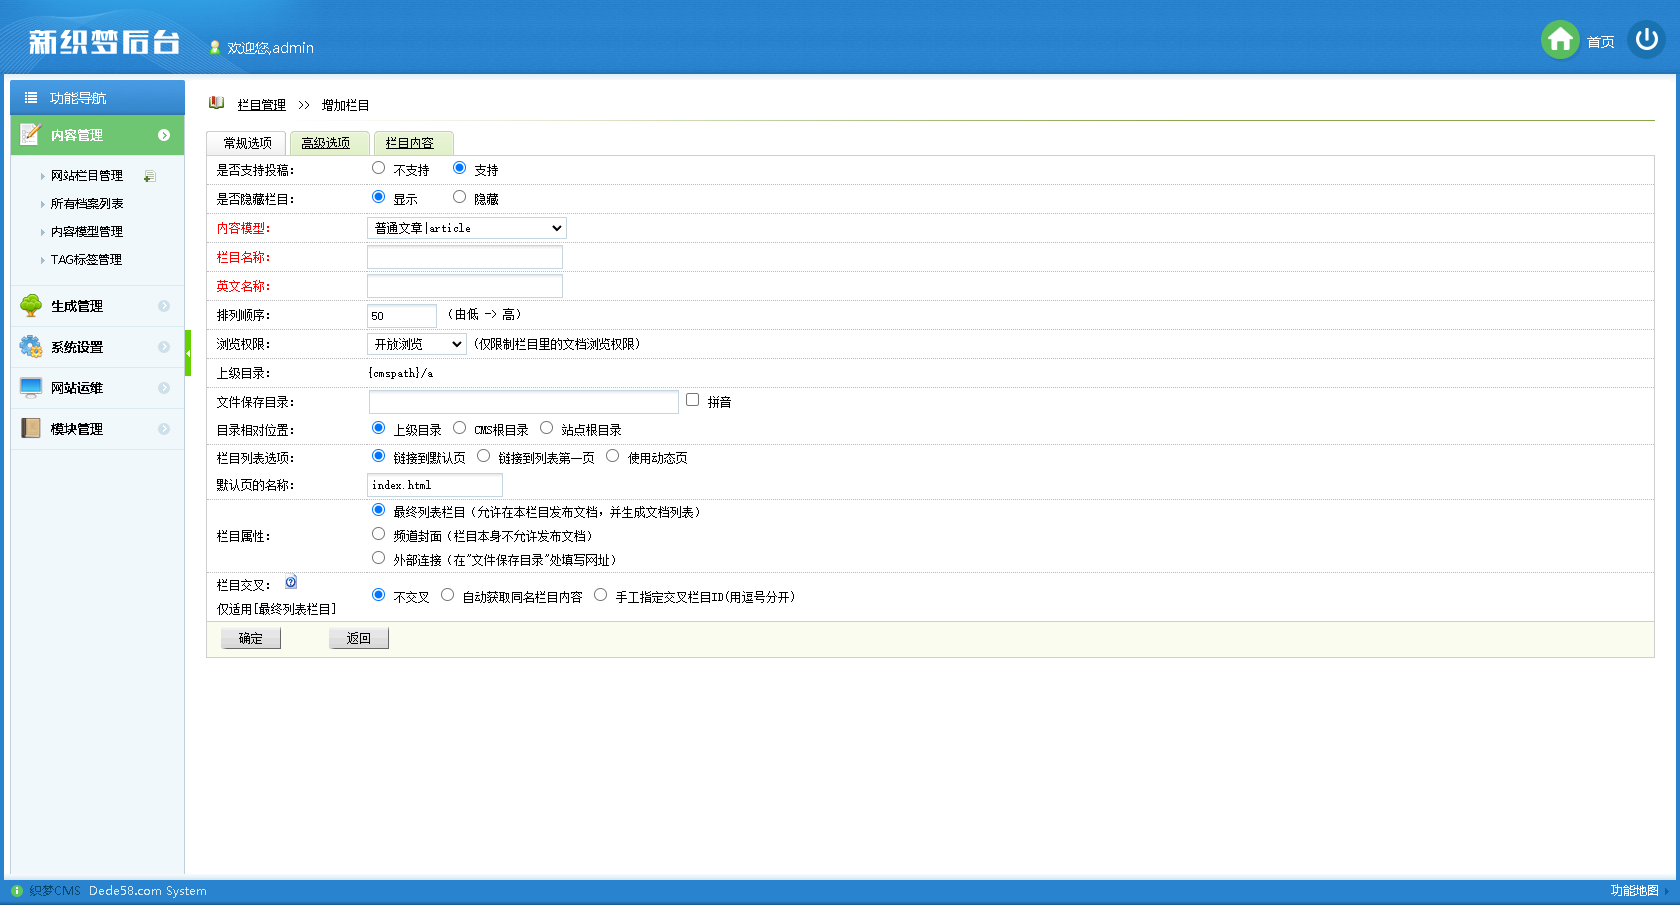This screenshot has height=905, width=1680.
Task: Click the info icon in status bar
Action: click(x=17, y=890)
